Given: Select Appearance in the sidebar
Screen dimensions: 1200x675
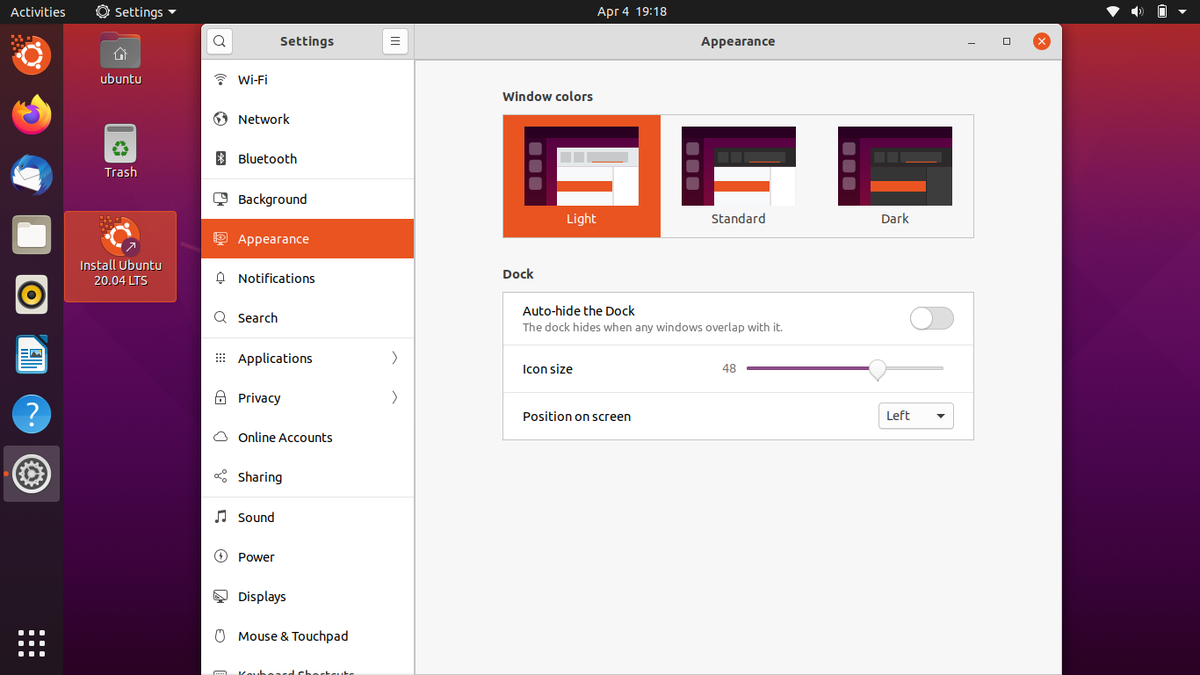Looking at the screenshot, I should click(307, 239).
